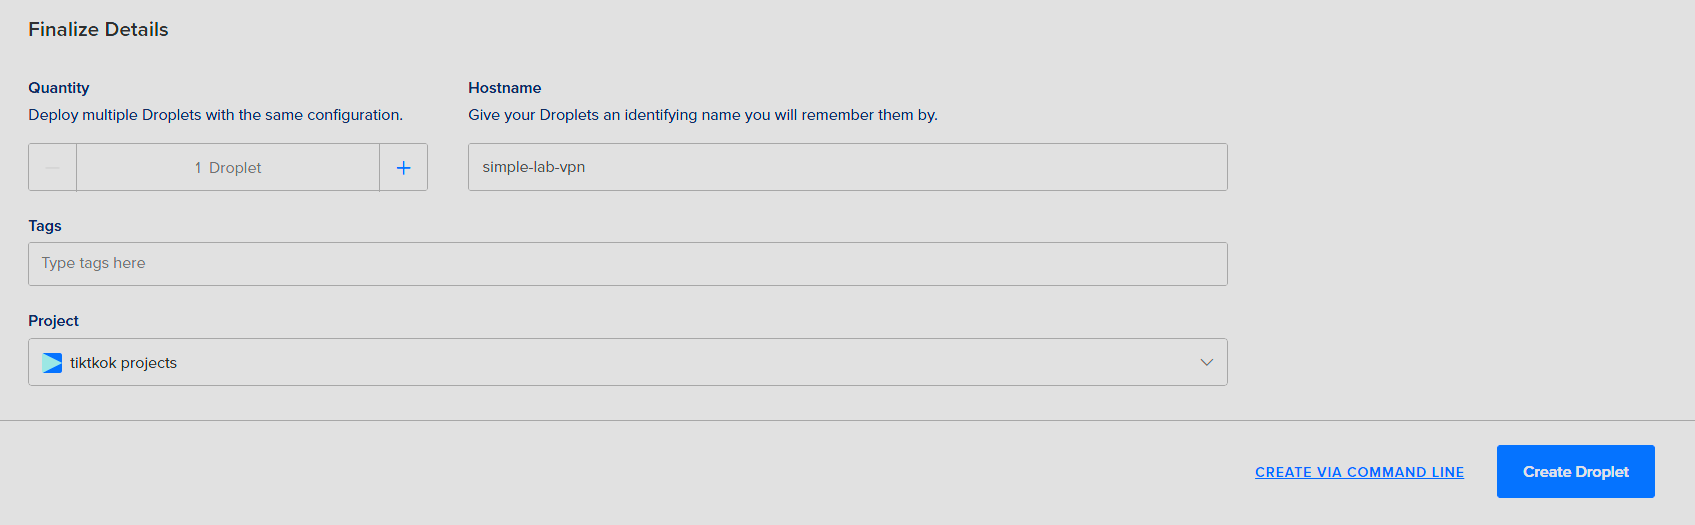The image size is (1695, 525).
Task: Click the Project label
Action: pyautogui.click(x=53, y=321)
